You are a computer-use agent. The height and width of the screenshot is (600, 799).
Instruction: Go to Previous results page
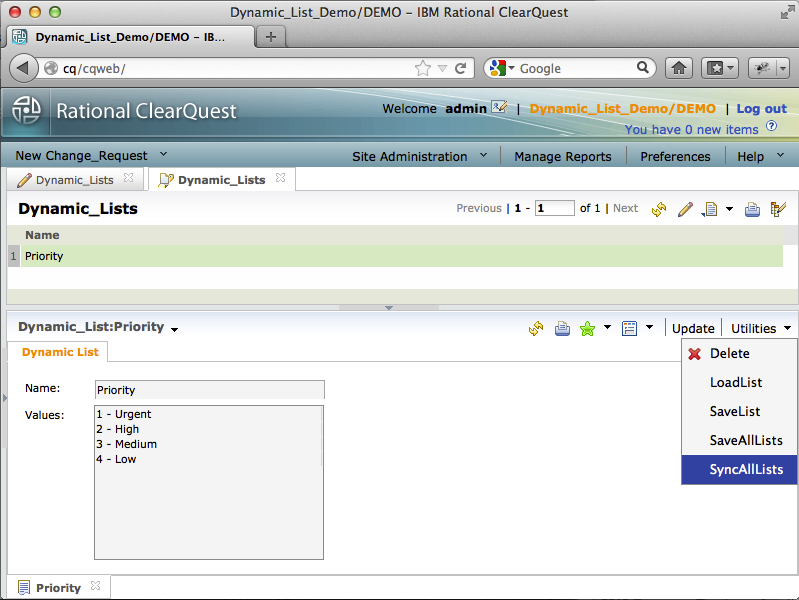coord(479,208)
